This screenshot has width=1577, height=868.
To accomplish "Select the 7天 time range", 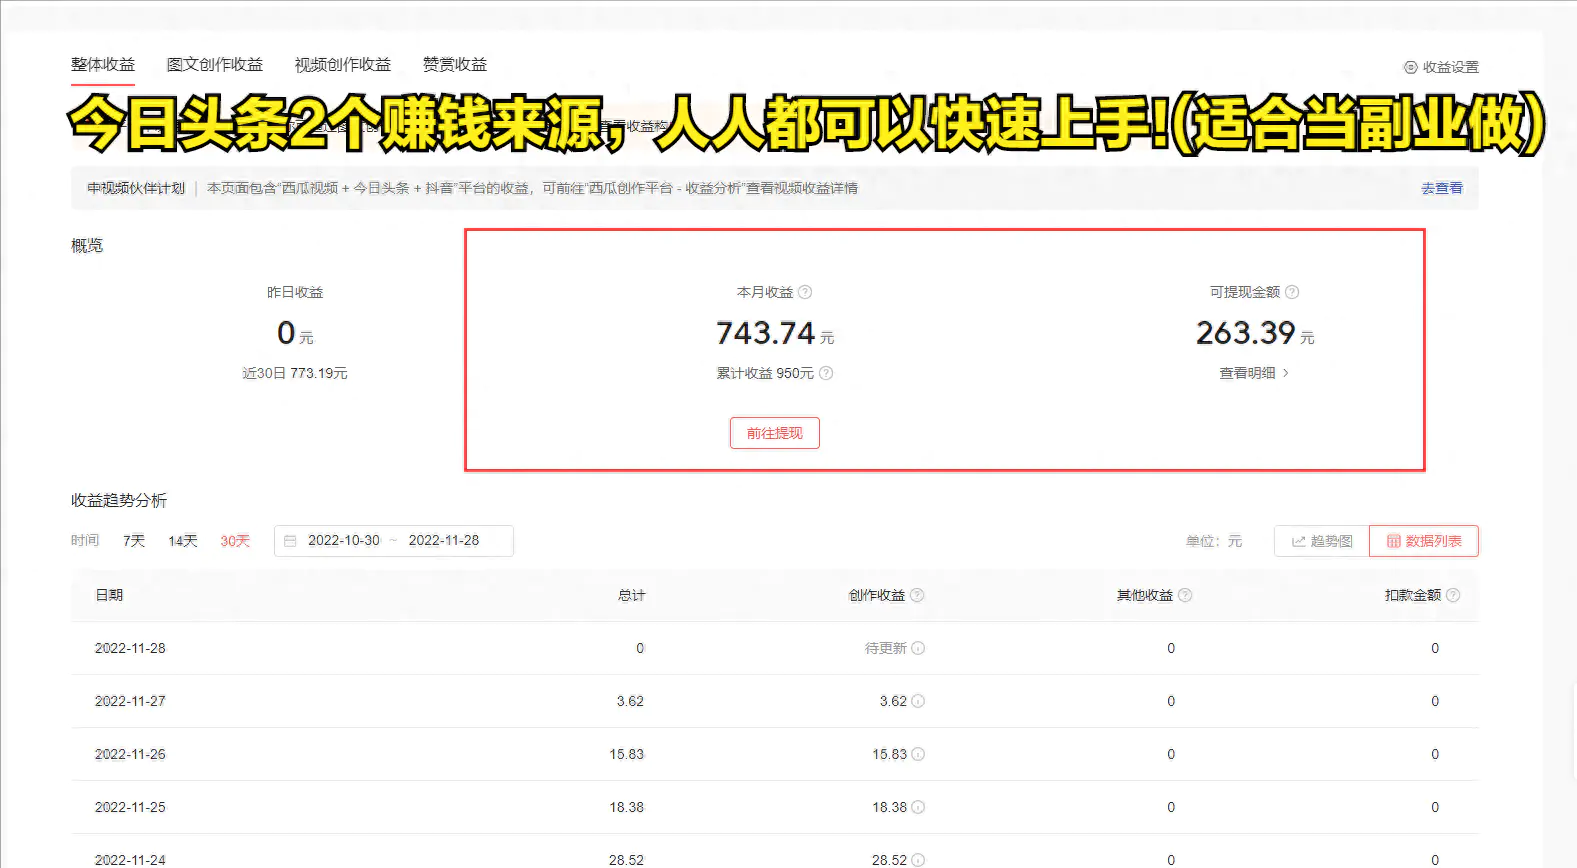I will (x=134, y=541).
